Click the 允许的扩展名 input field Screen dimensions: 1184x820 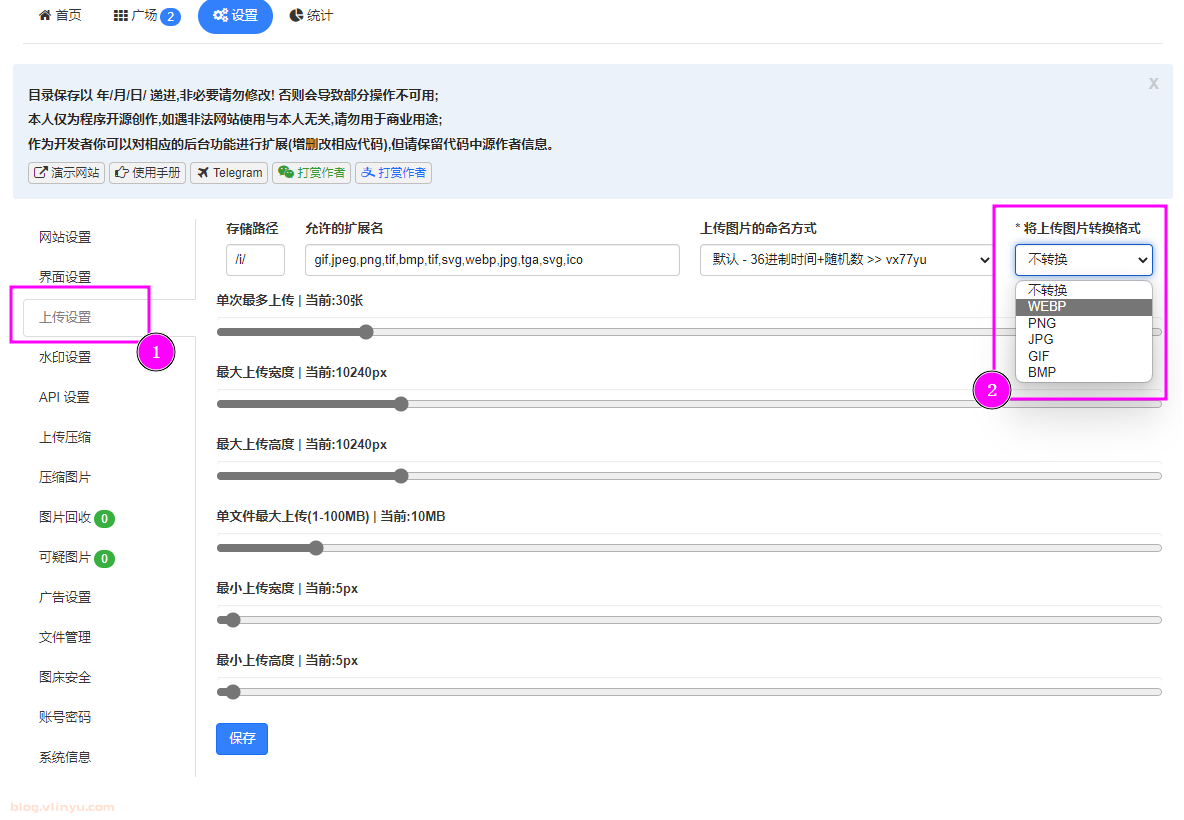click(x=492, y=260)
